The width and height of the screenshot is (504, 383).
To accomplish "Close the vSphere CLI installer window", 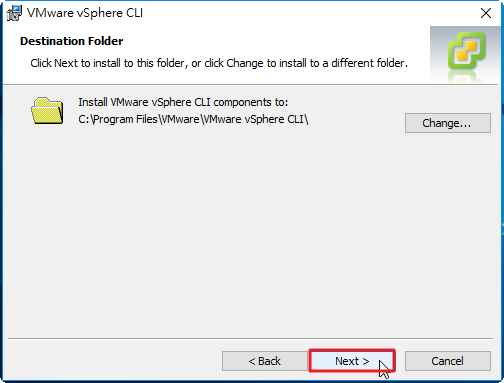I will [486, 13].
